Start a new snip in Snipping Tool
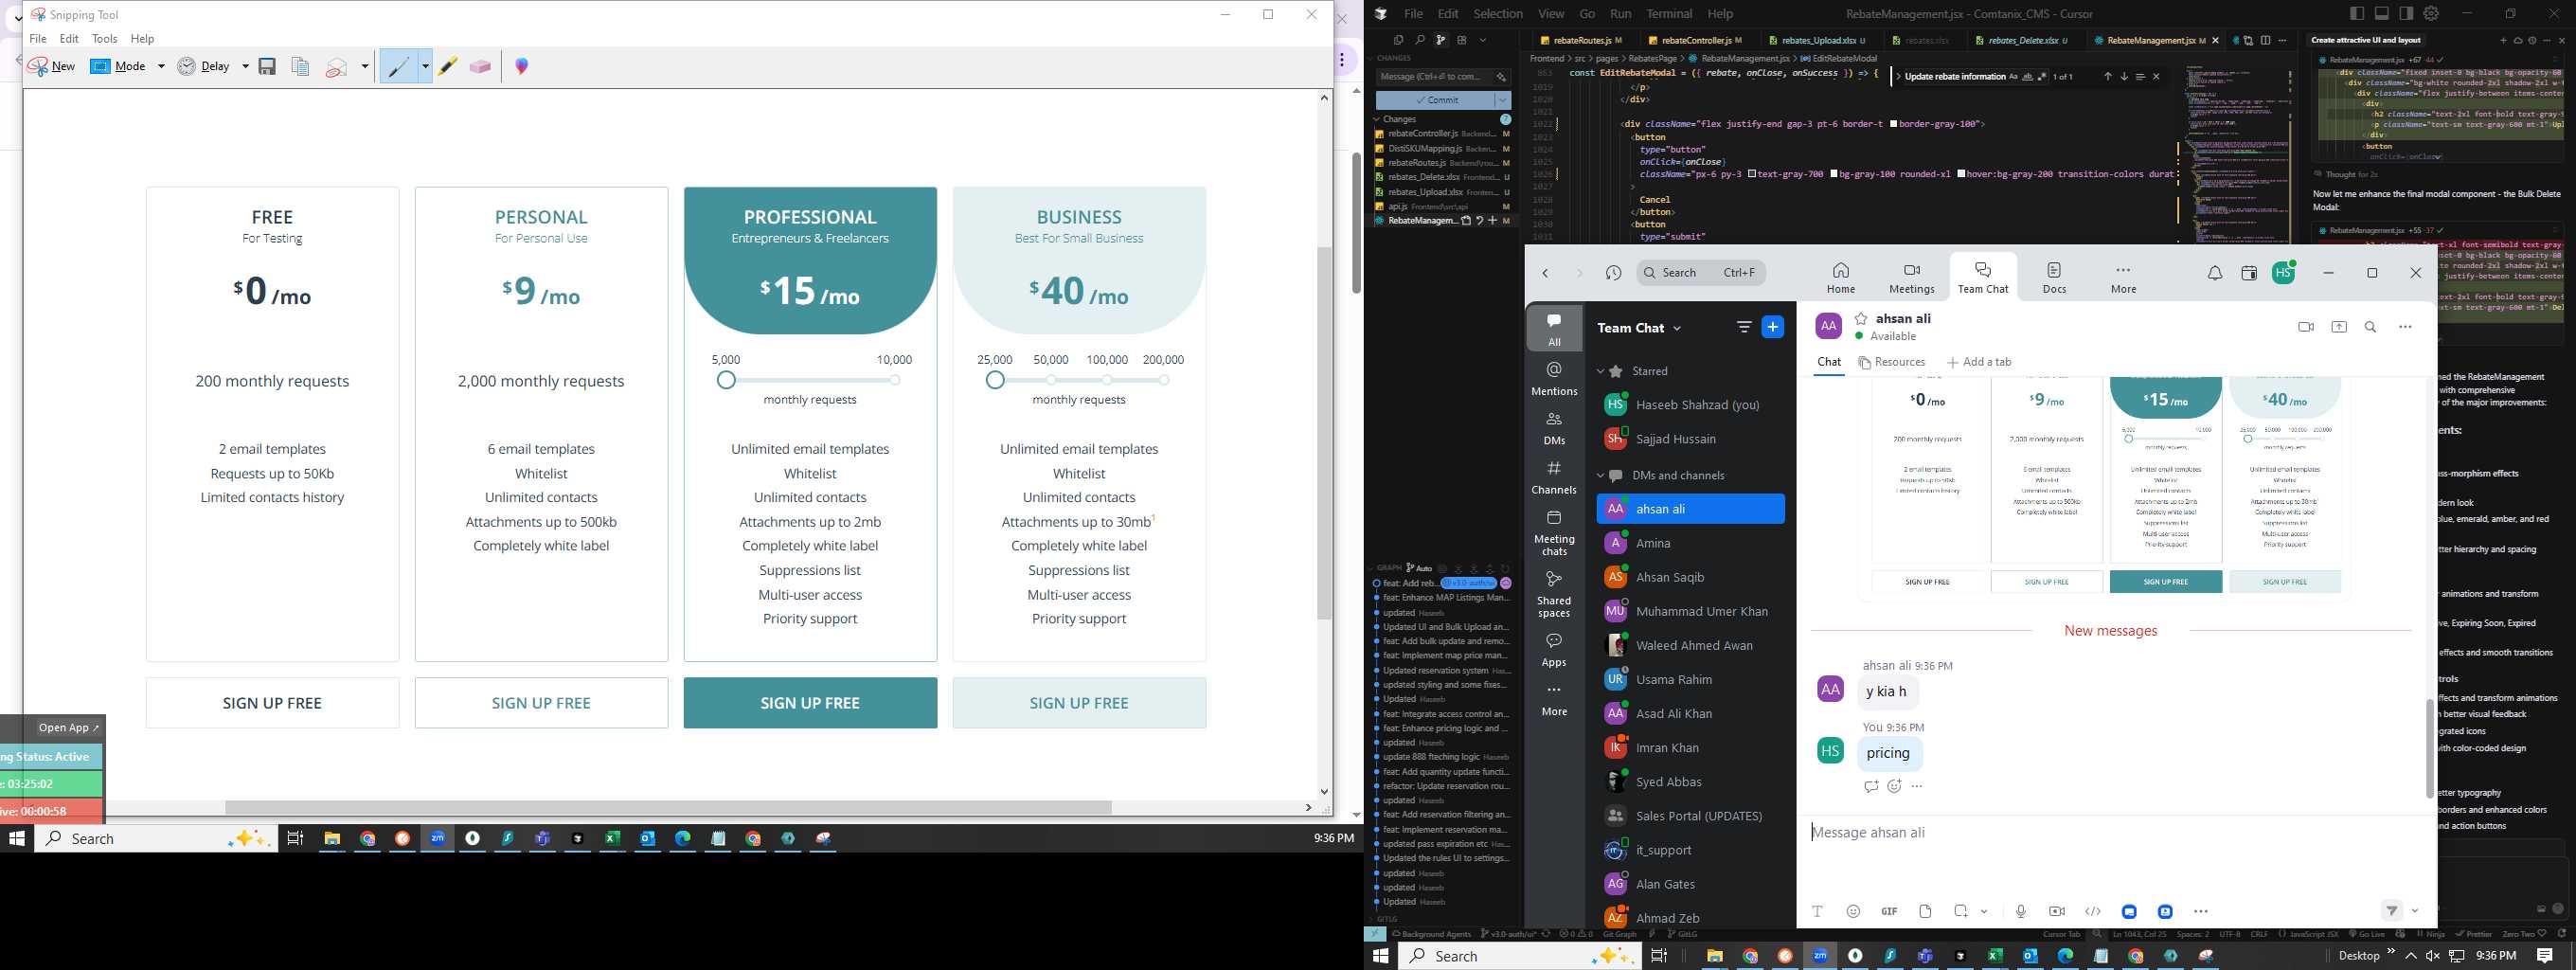This screenshot has height=970, width=2576. (52, 66)
